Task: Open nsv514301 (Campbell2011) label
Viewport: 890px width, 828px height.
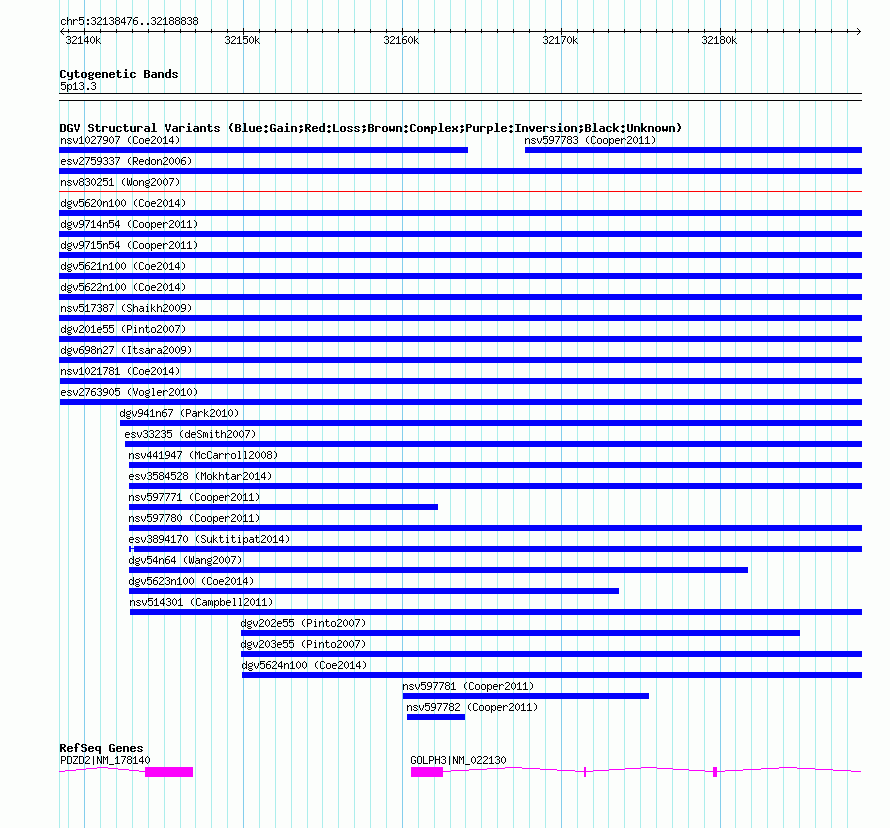Action: coord(201,602)
